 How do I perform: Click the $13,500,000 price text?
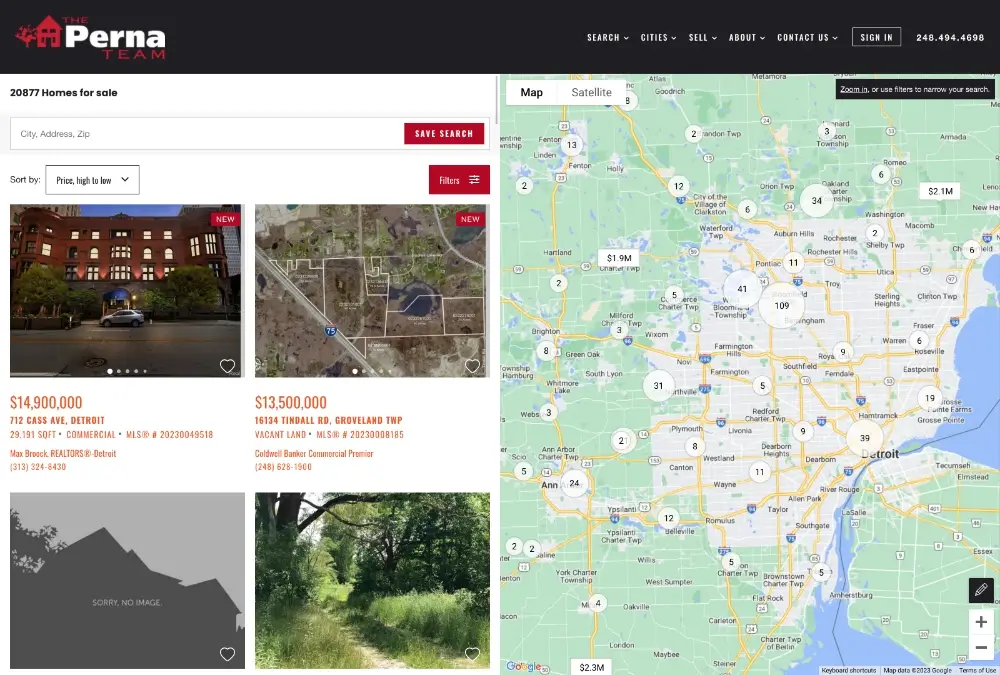click(291, 403)
